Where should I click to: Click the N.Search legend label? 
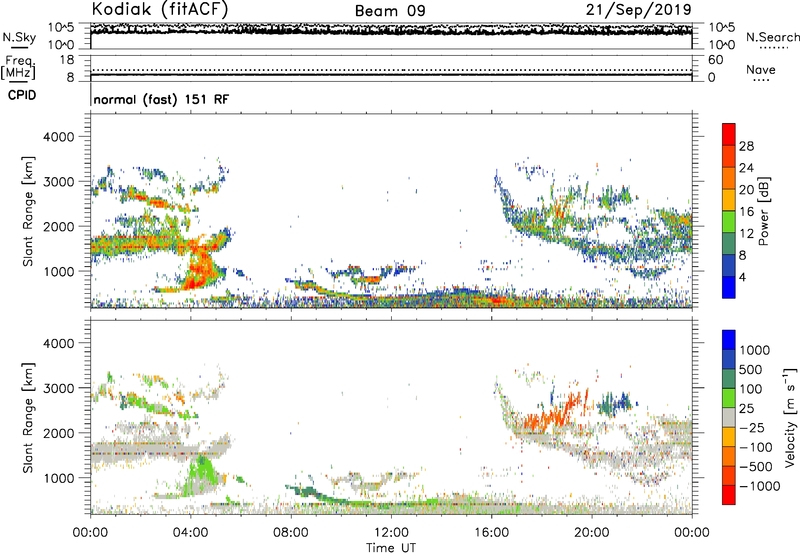pyautogui.click(x=772, y=37)
